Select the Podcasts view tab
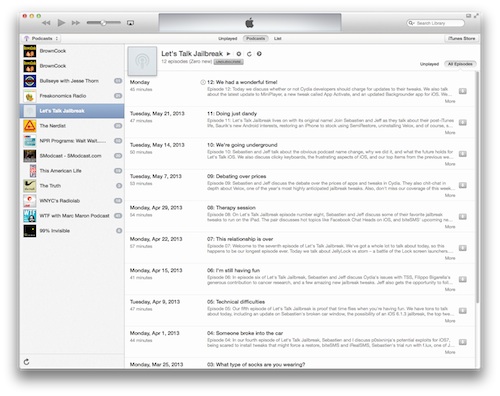500x396 pixels. click(x=255, y=38)
